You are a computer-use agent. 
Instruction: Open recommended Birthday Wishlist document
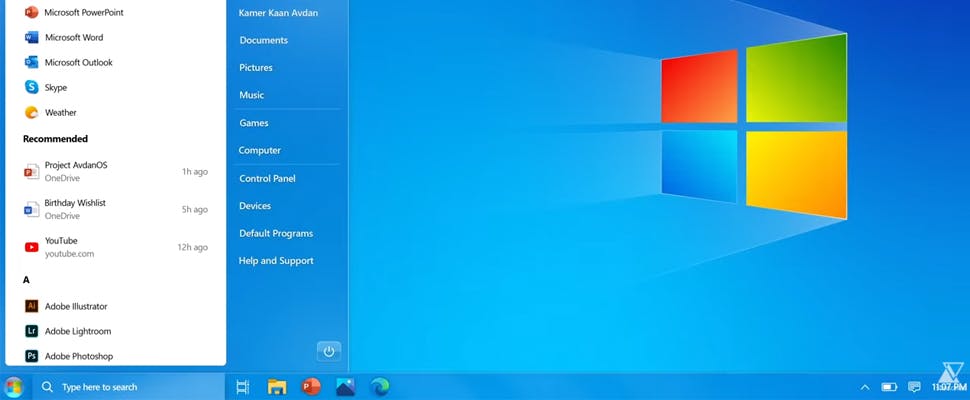point(116,209)
